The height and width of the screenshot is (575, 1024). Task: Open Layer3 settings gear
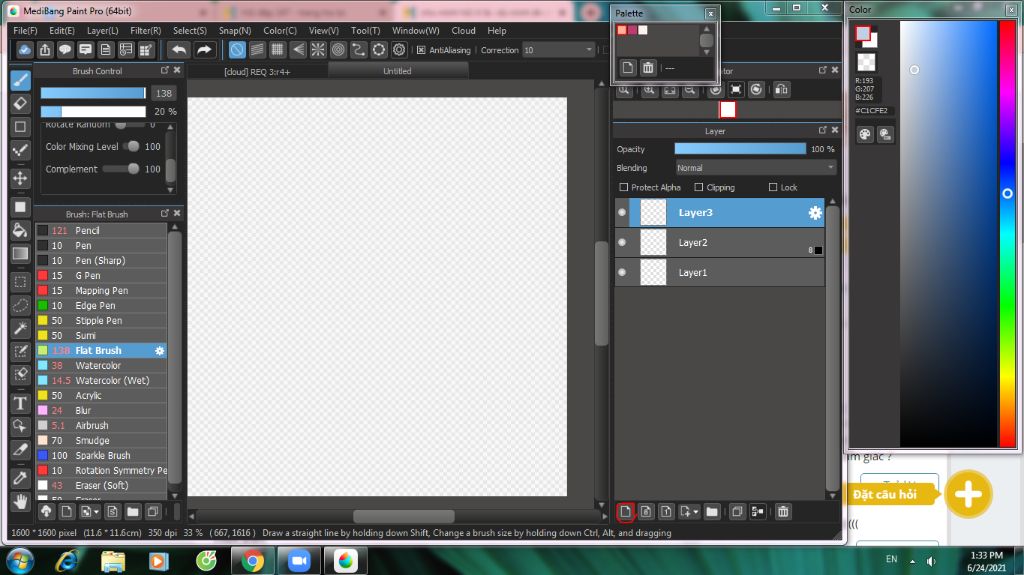coord(815,212)
